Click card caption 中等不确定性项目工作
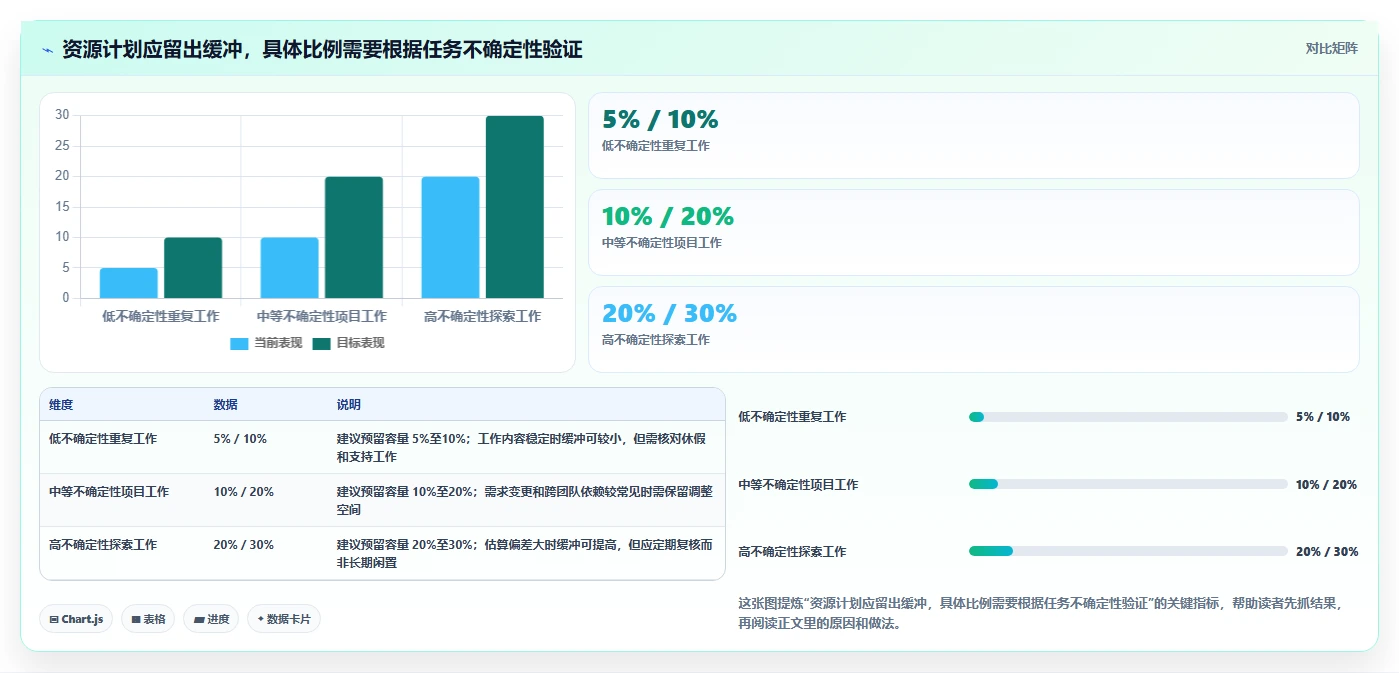Image resolution: width=1399 pixels, height=673 pixels. (x=662, y=243)
